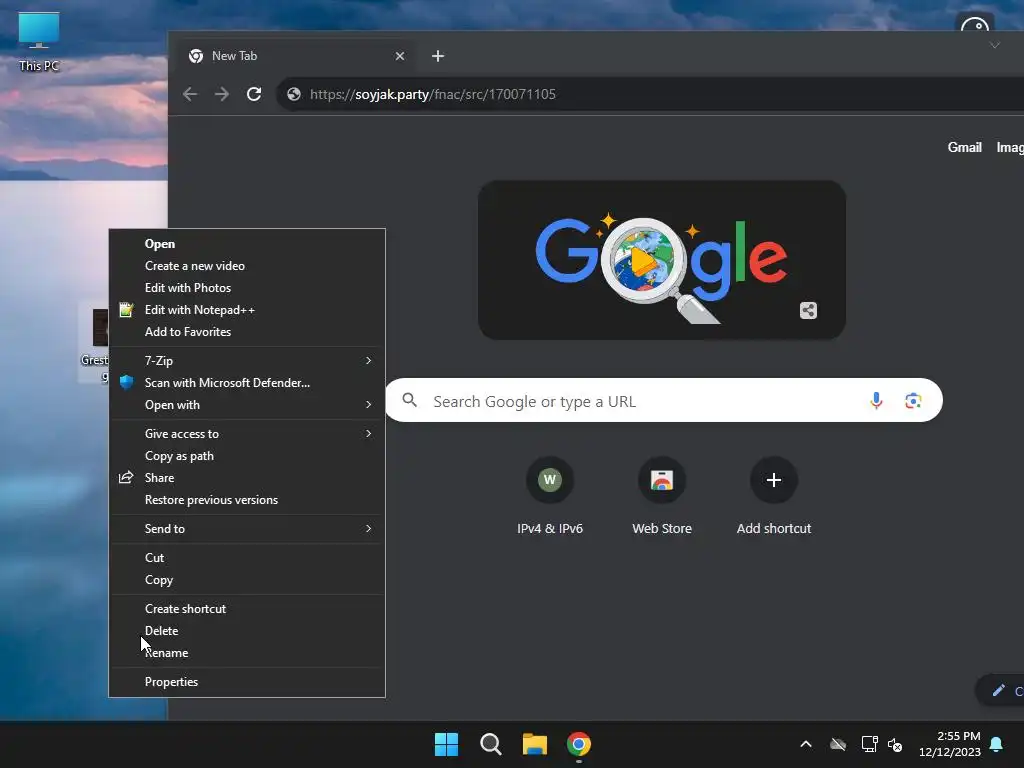Choose Edit with Notepad++
Viewport: 1024px width, 768px height.
tap(247, 310)
